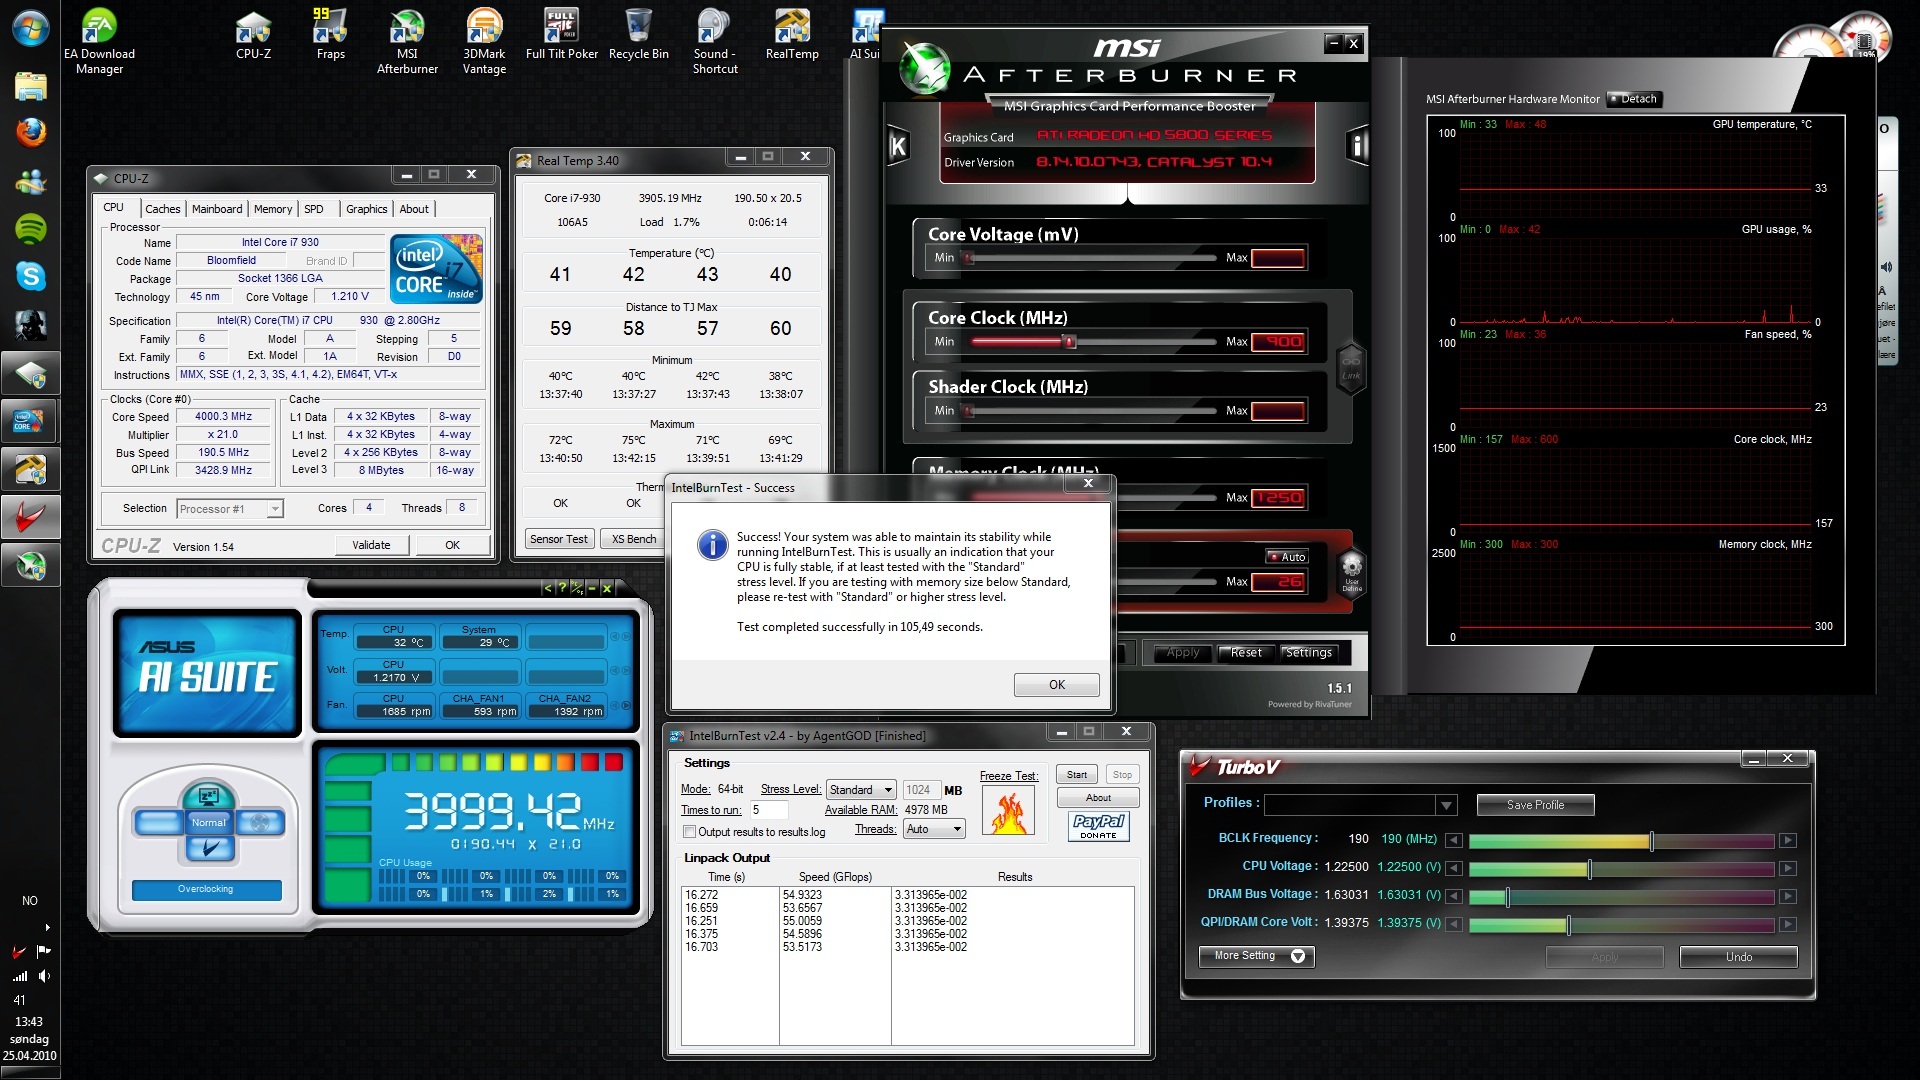
Task: Select Normal mode in AI Suite
Action: click(x=209, y=823)
